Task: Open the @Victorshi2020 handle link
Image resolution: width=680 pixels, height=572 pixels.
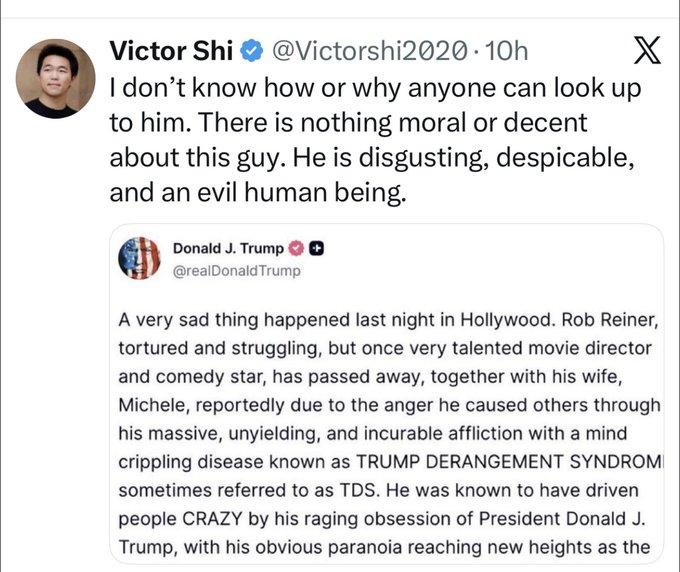Action: pyautogui.click(x=369, y=49)
